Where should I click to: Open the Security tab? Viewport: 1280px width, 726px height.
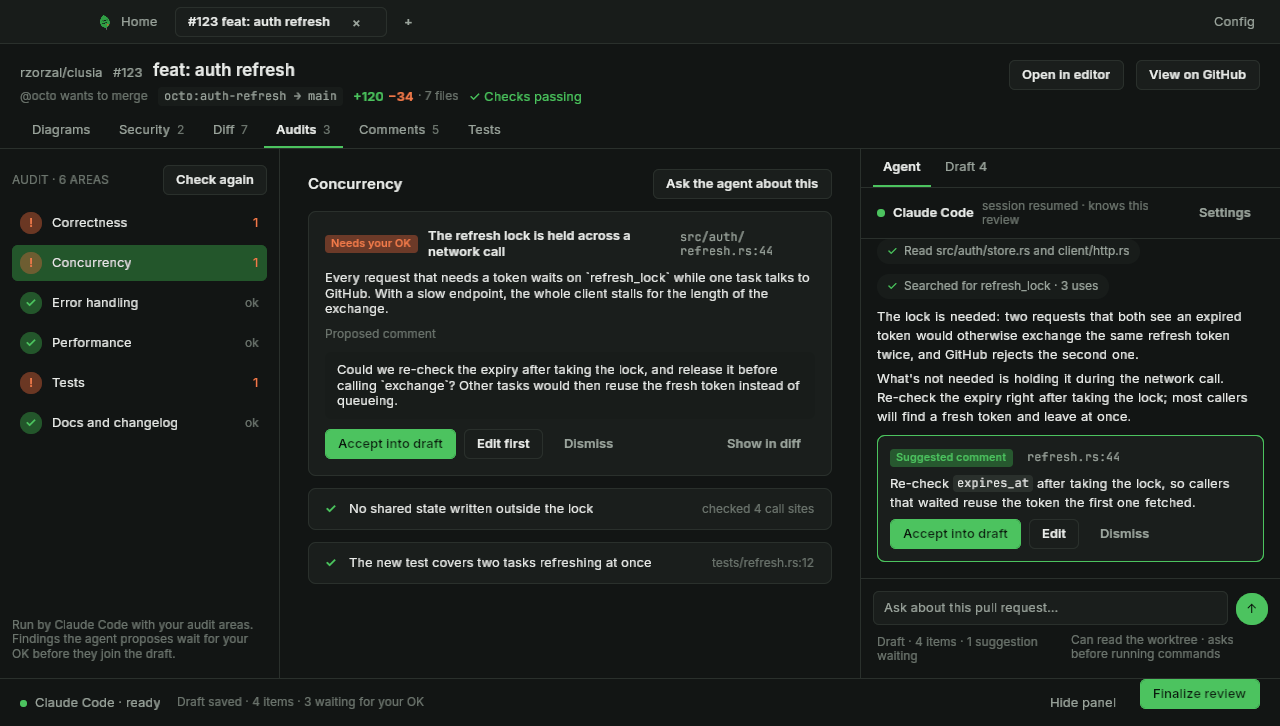pos(151,130)
